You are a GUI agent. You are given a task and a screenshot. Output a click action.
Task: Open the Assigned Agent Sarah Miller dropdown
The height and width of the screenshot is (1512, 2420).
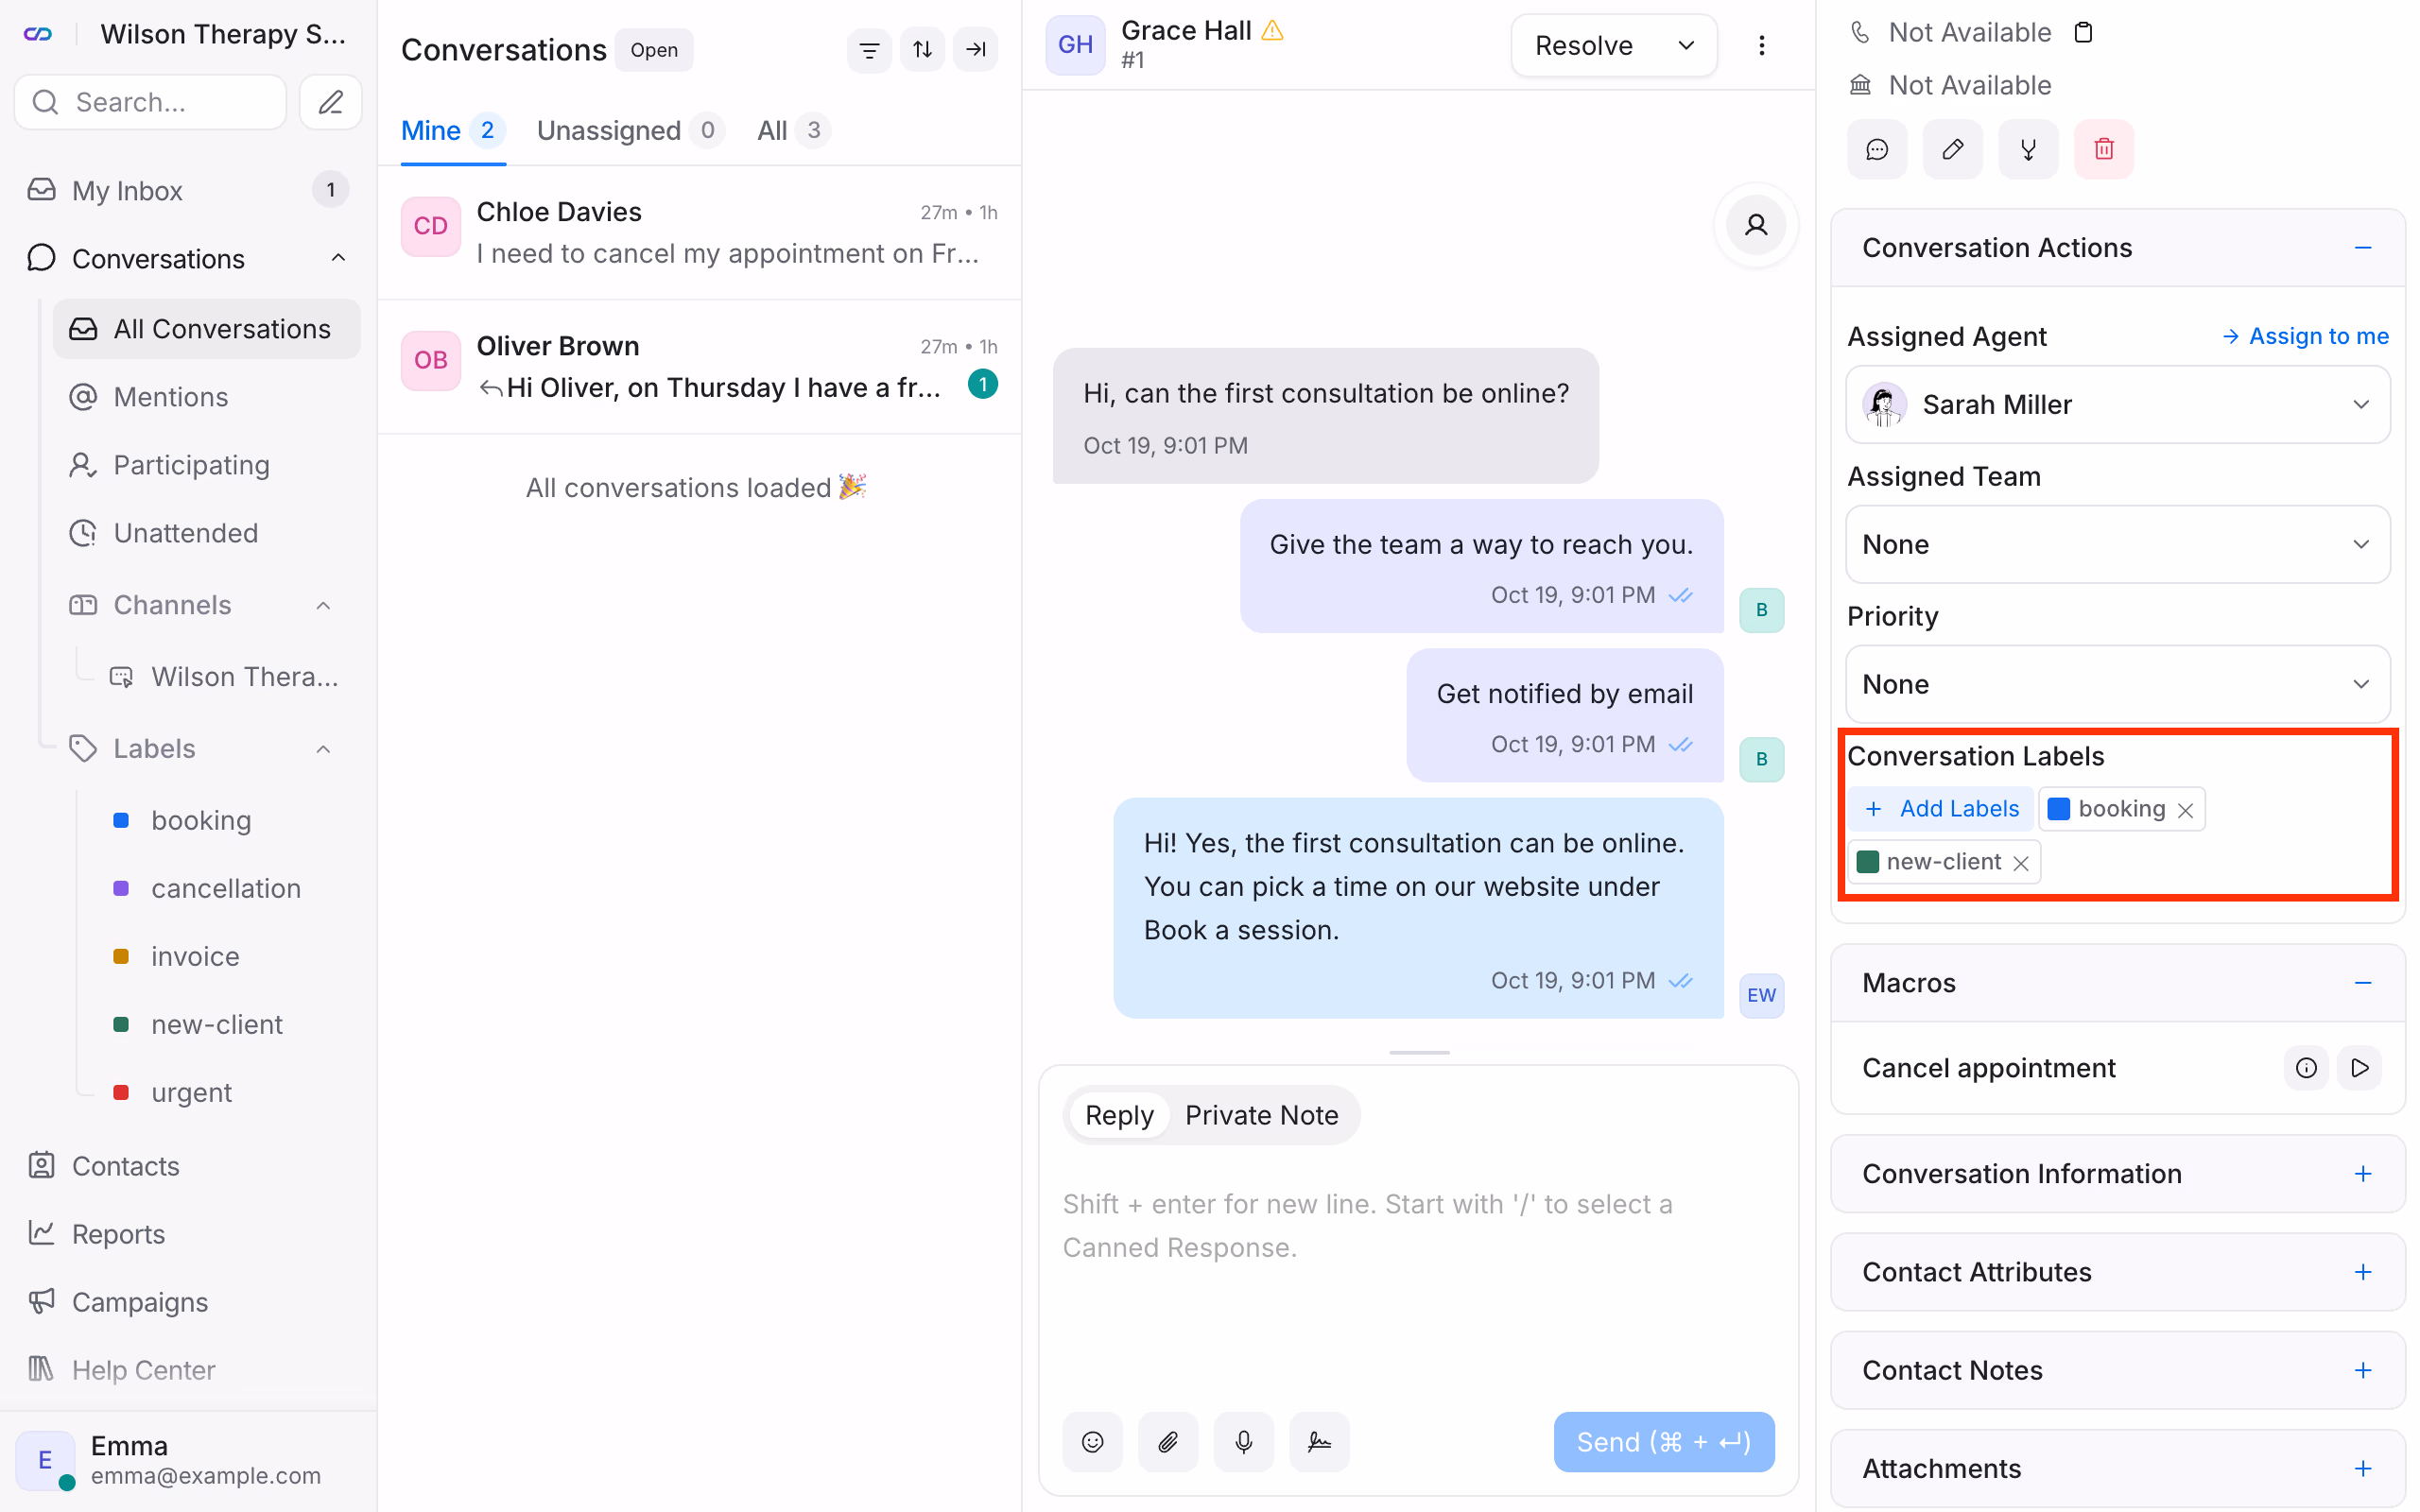click(x=2118, y=404)
